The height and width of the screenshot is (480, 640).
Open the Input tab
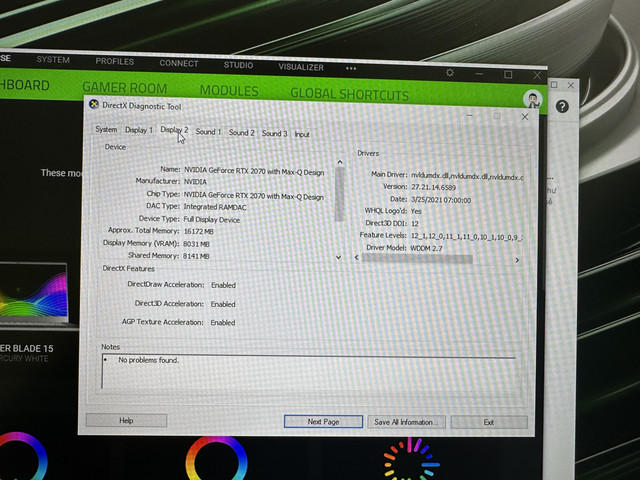(302, 134)
